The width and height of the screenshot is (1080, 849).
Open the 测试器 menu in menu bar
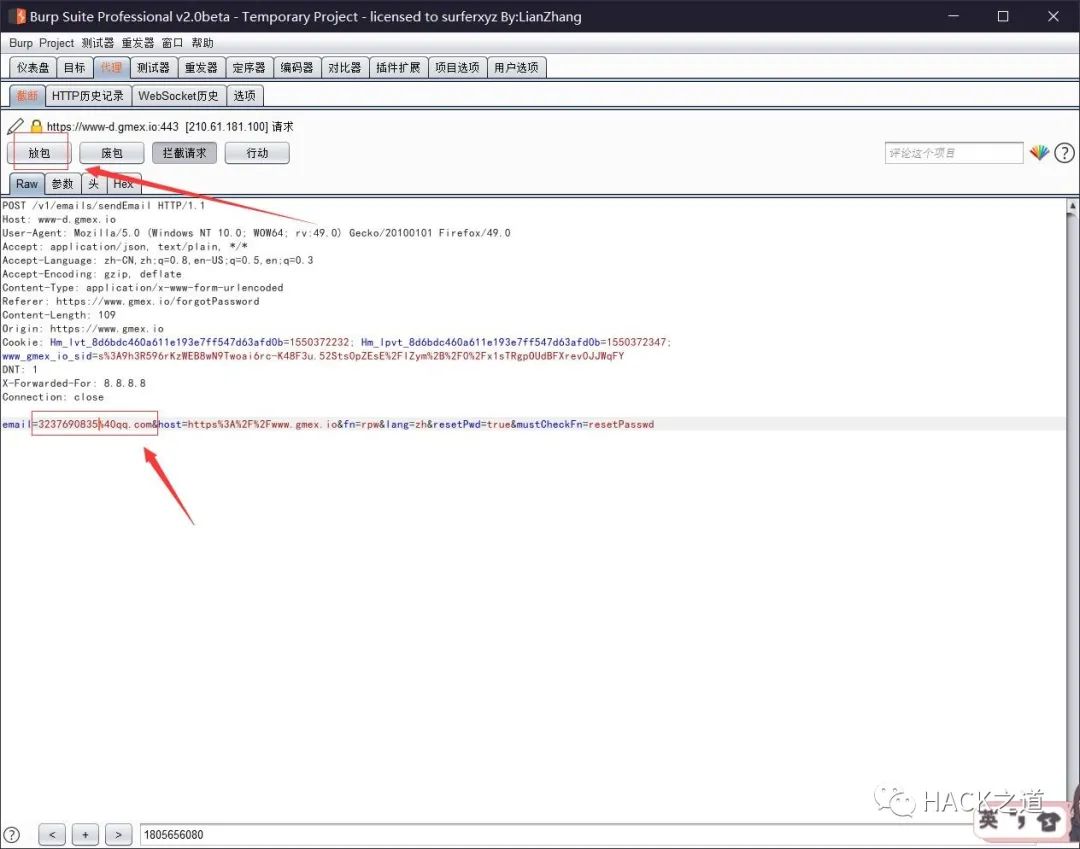[x=98, y=43]
